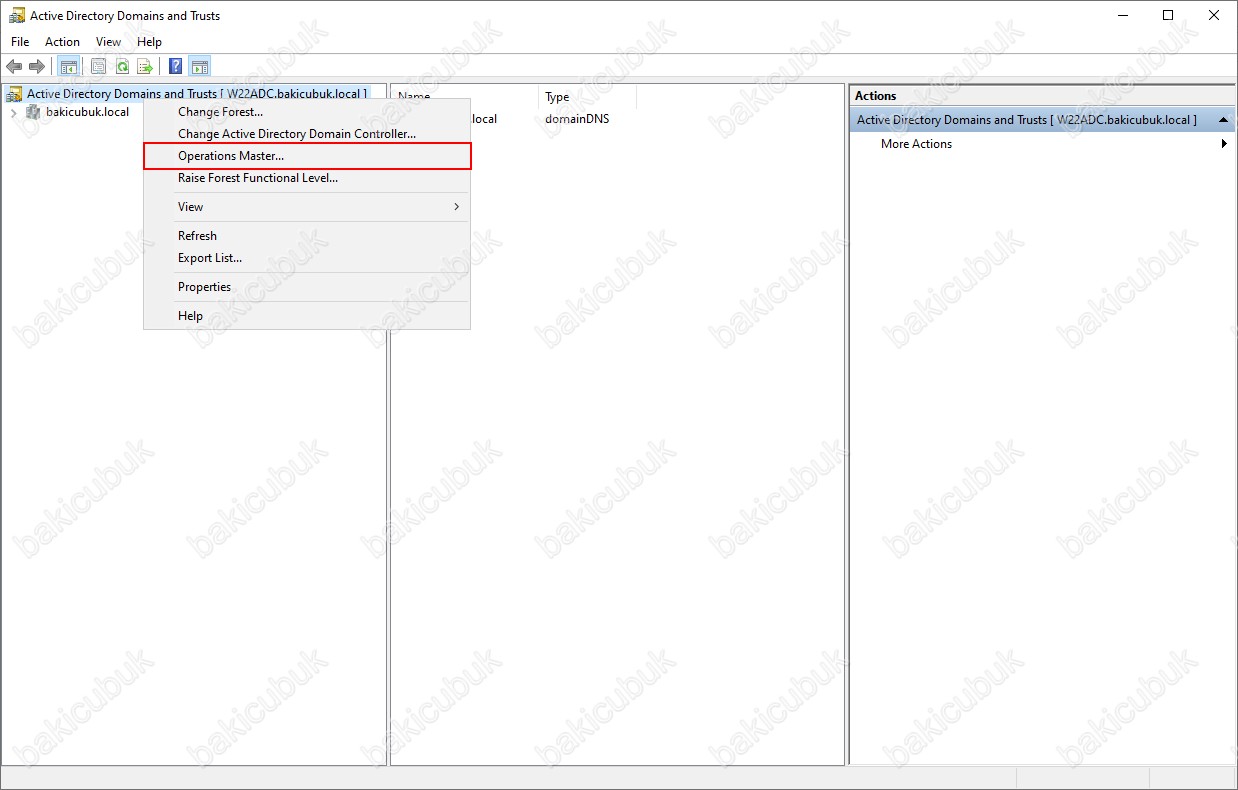Toggle Show/Hide Action Pane toolbar icon
The image size is (1238, 790).
coord(199,67)
